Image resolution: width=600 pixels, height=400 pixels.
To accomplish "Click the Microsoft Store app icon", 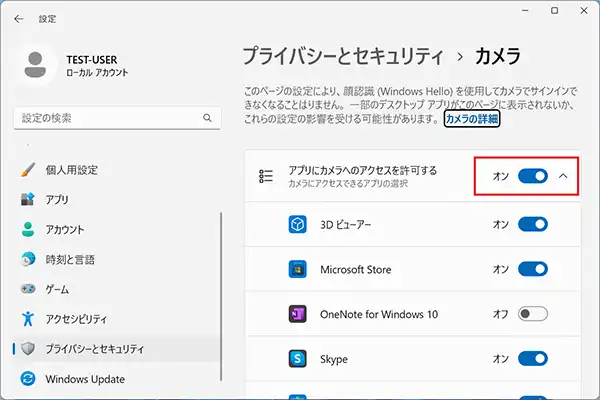I will point(297,269).
